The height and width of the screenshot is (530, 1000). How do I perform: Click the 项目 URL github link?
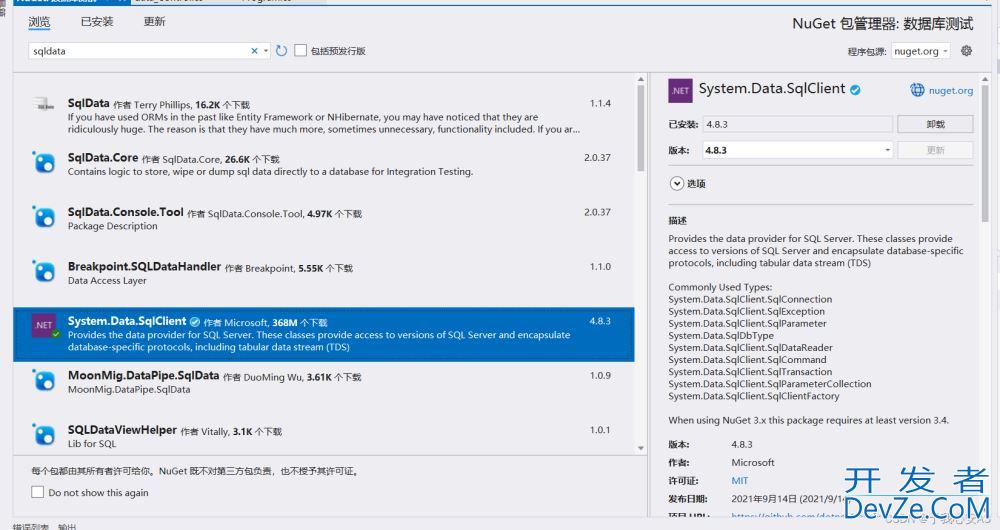tap(788, 515)
